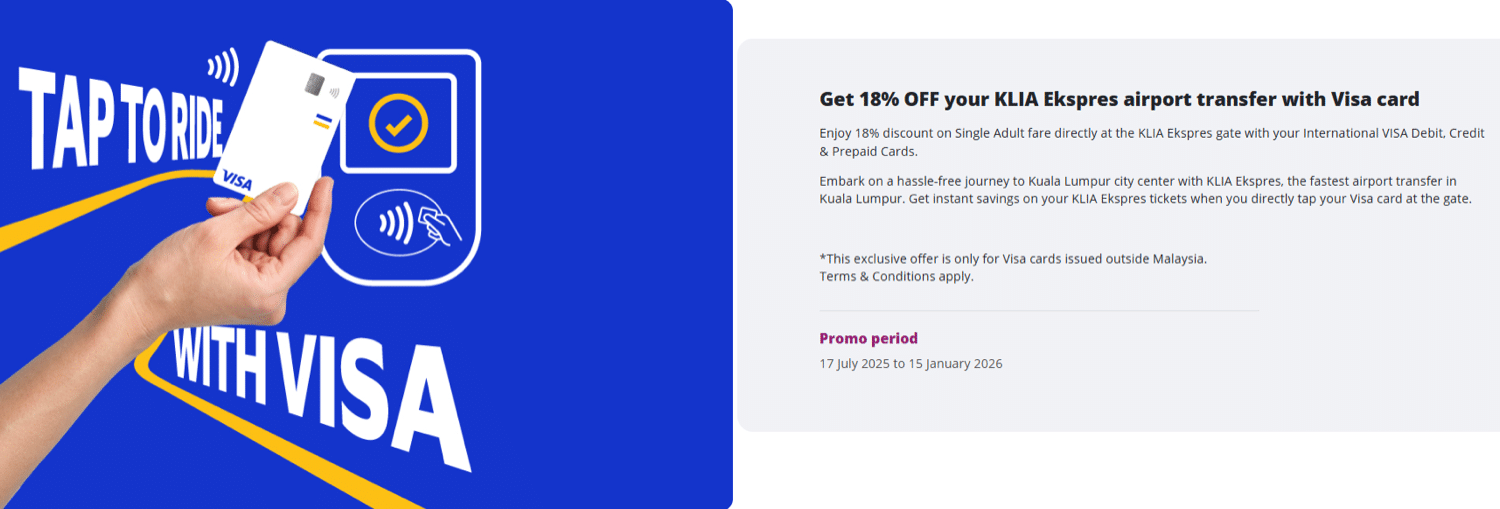The height and width of the screenshot is (509, 1500).
Task: Click the "Get 18% OFF" promo heading
Action: click(1119, 99)
